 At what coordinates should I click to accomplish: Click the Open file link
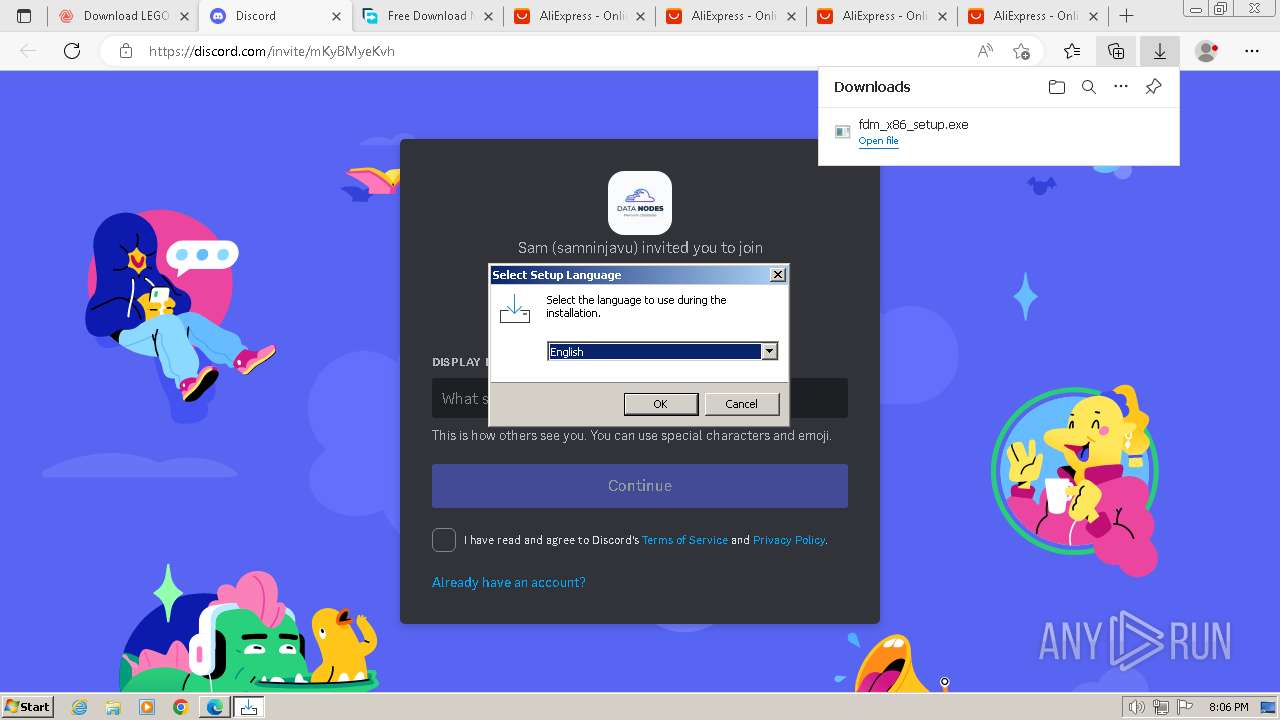tap(878, 141)
